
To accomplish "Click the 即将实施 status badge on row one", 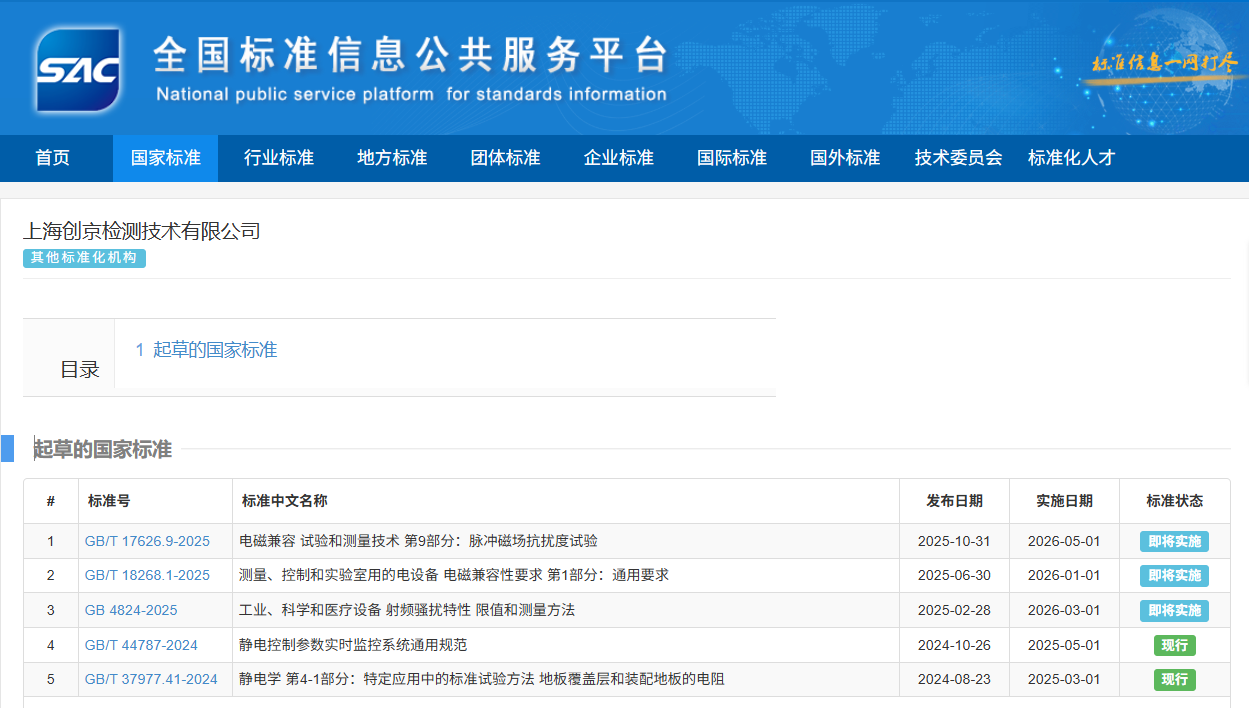I will click(1174, 541).
